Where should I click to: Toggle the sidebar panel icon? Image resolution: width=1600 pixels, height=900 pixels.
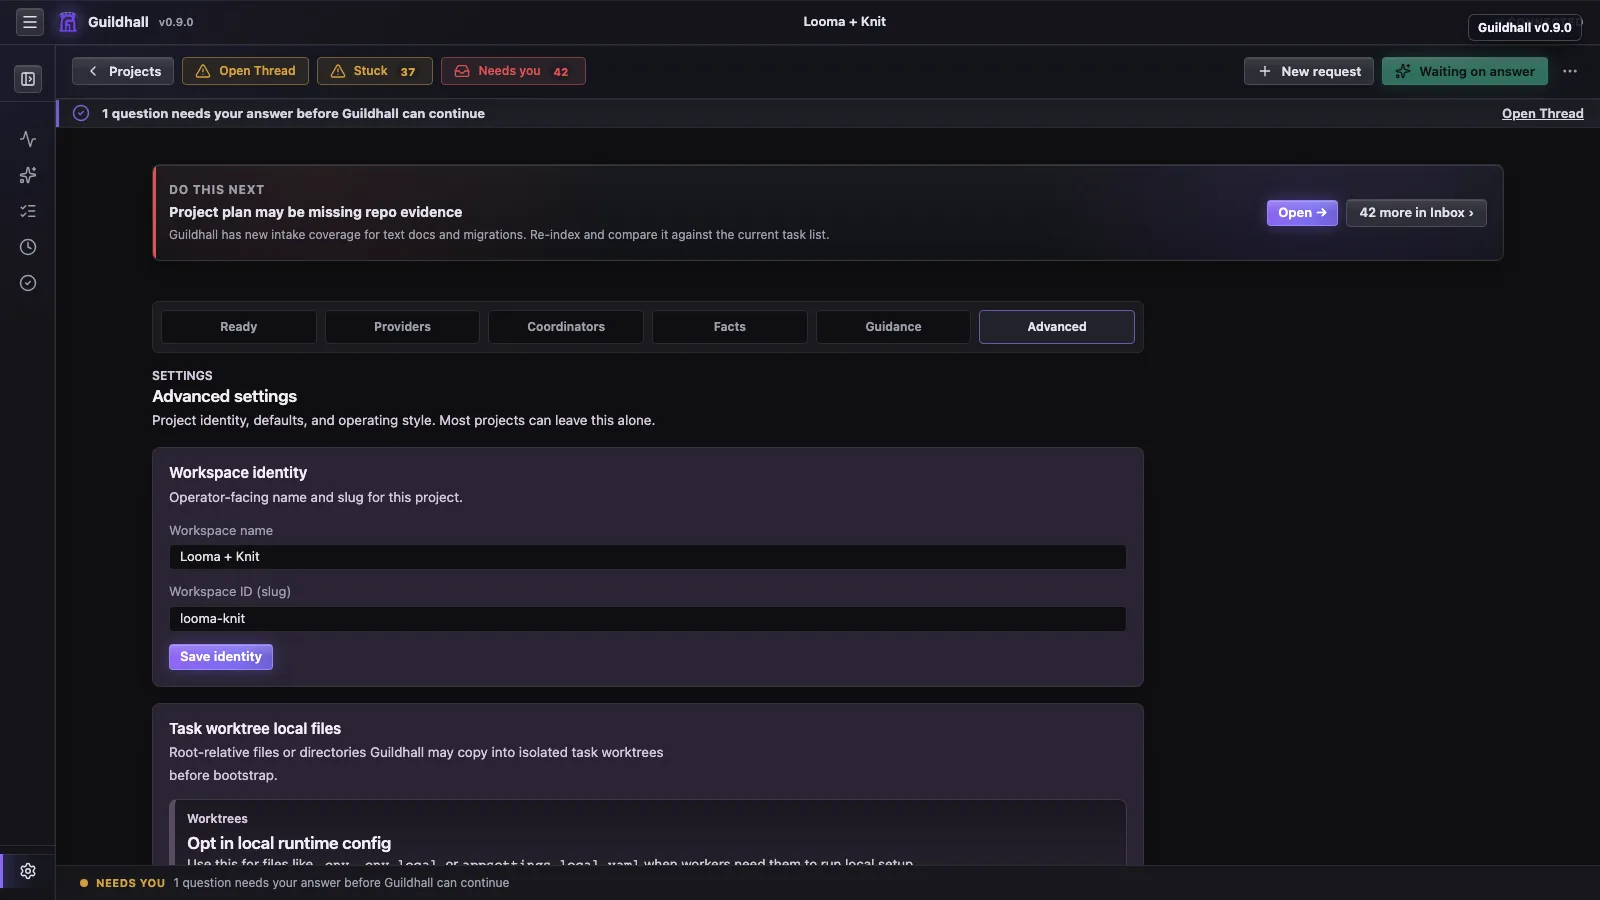[x=28, y=79]
